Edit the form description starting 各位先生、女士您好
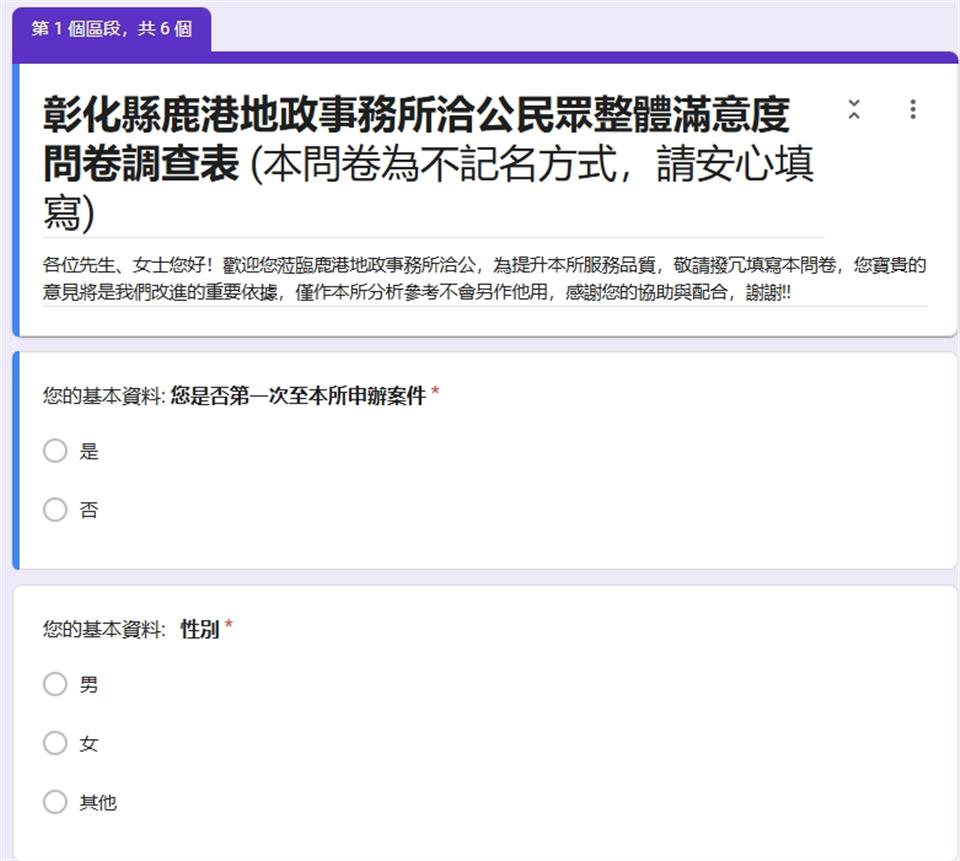Image resolution: width=960 pixels, height=861 pixels. pyautogui.click(x=484, y=279)
